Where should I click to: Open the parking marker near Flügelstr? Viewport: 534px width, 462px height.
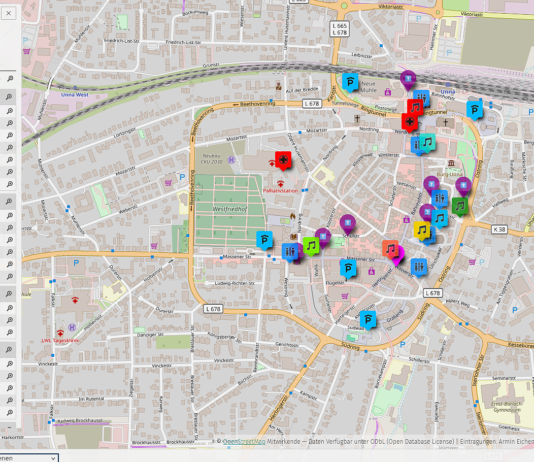[x=348, y=268]
